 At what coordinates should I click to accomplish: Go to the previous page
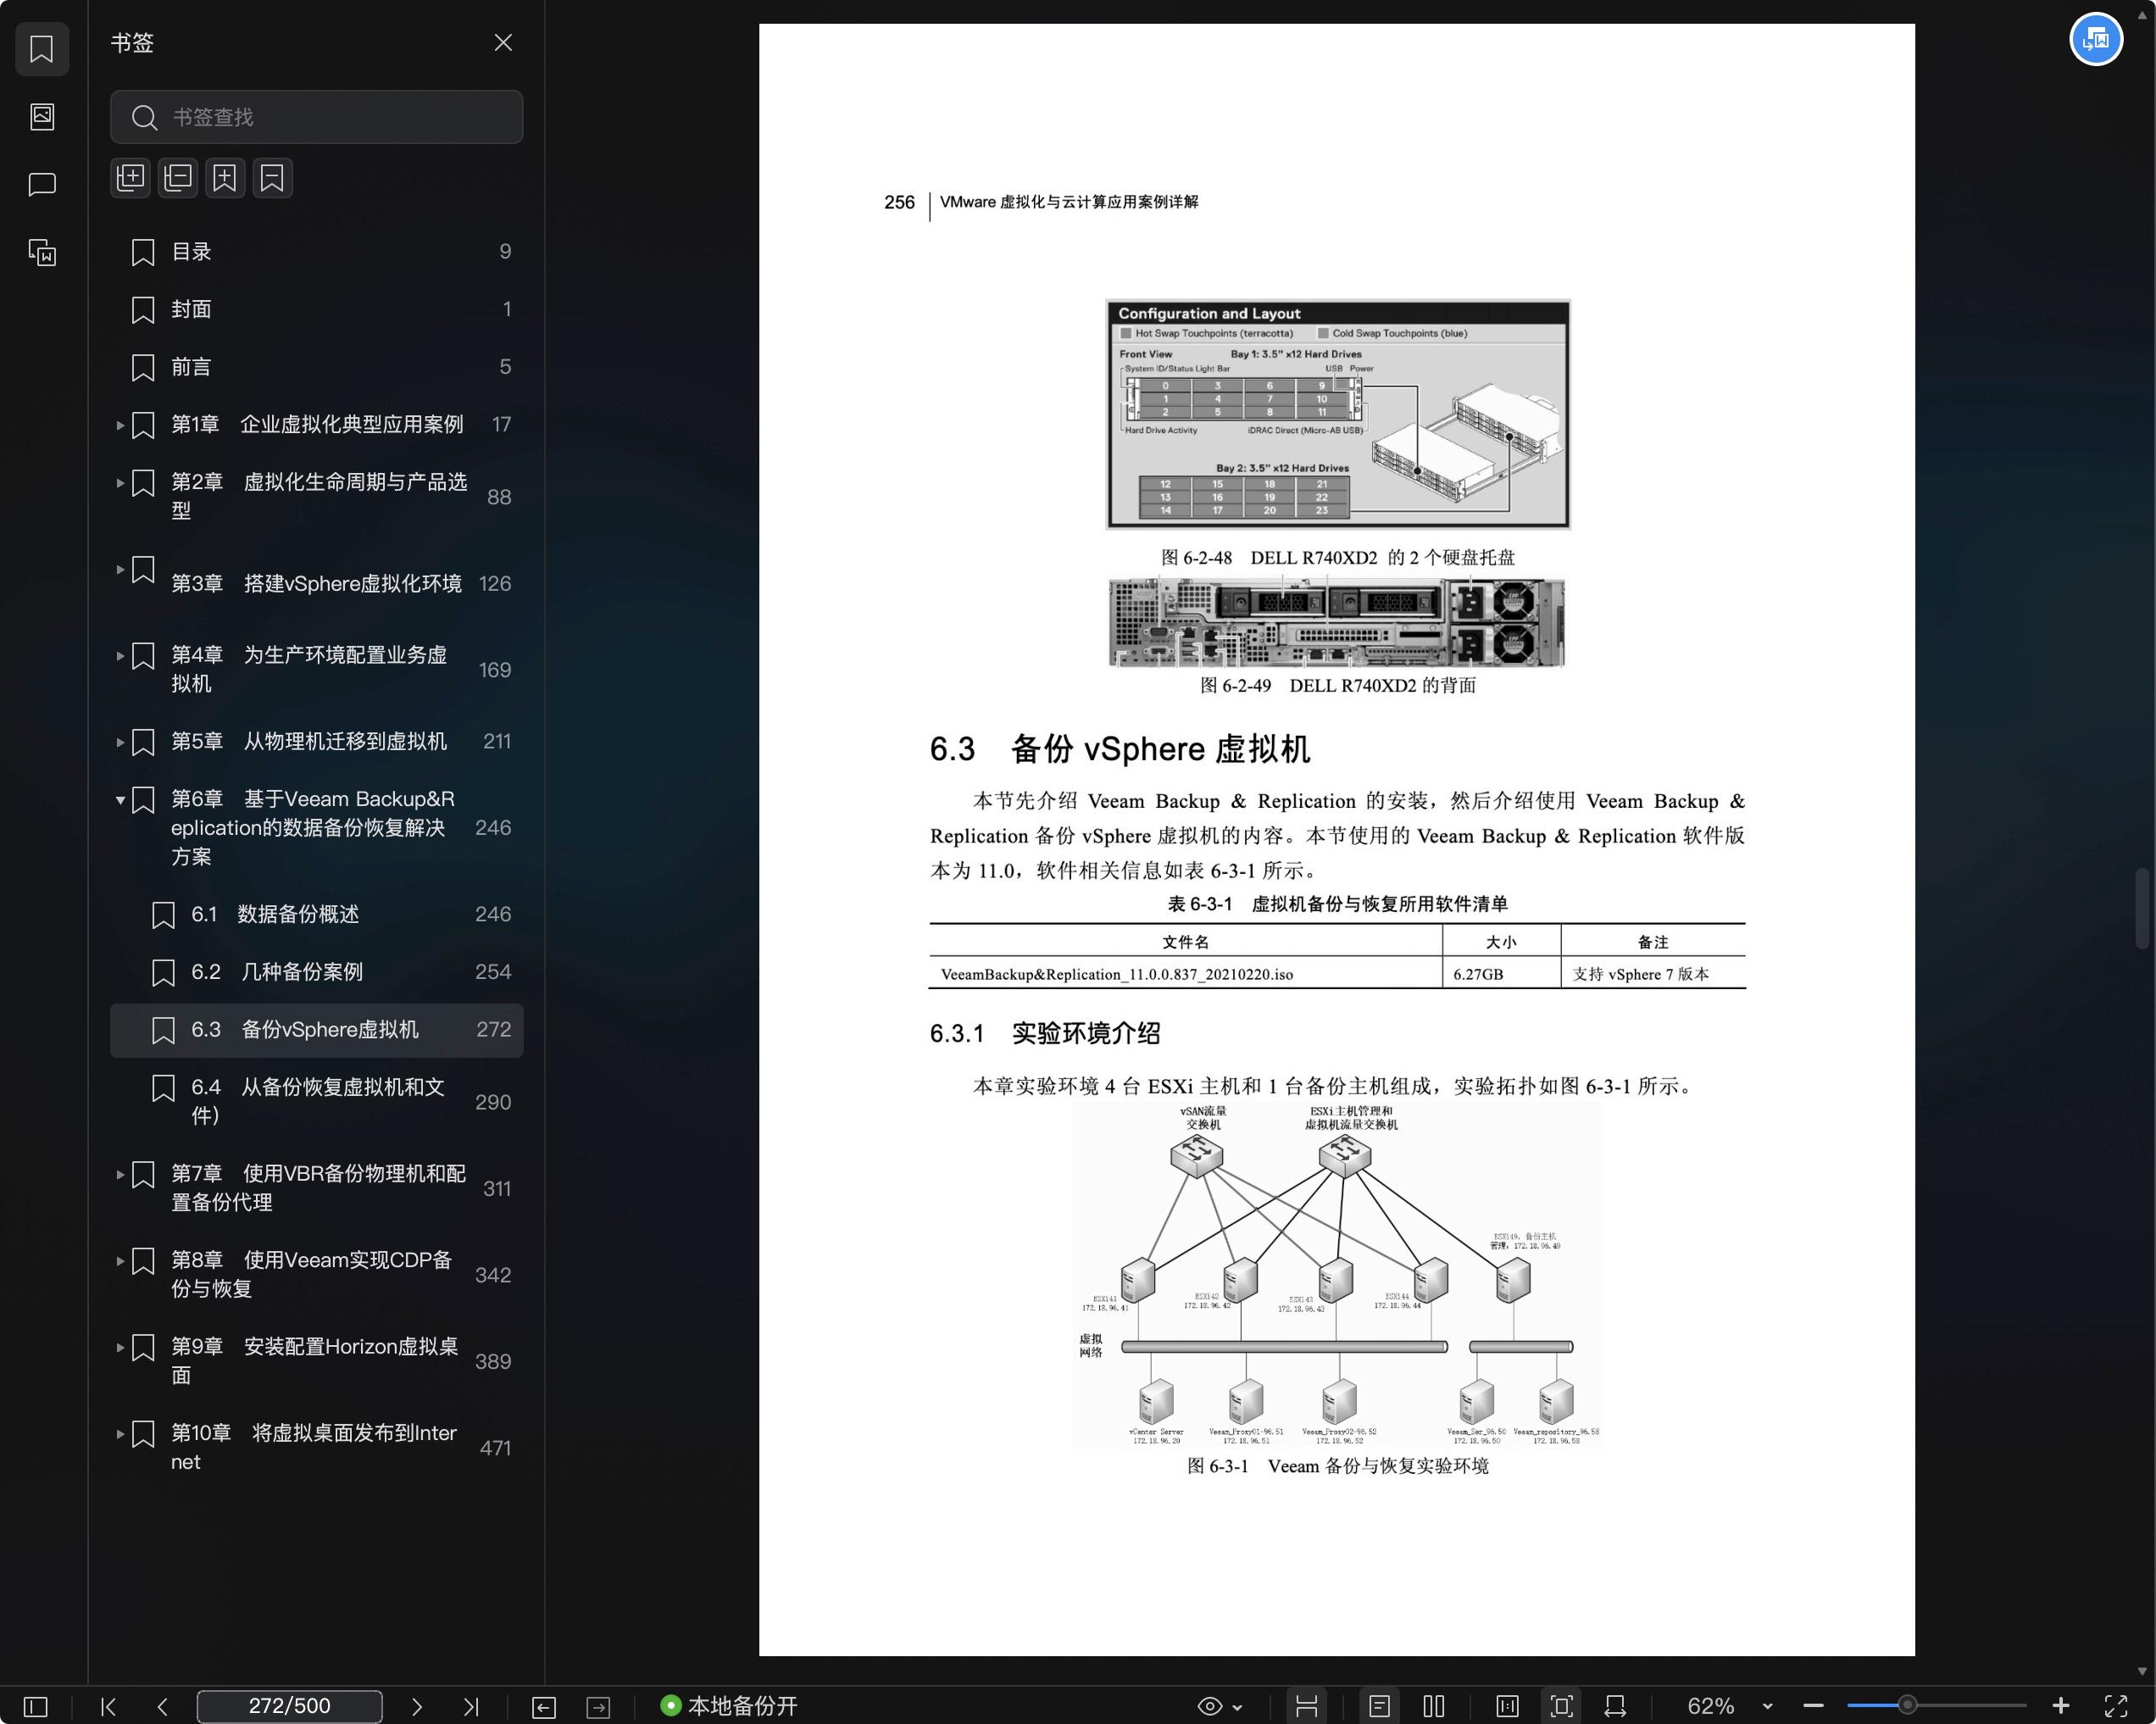coord(163,1706)
